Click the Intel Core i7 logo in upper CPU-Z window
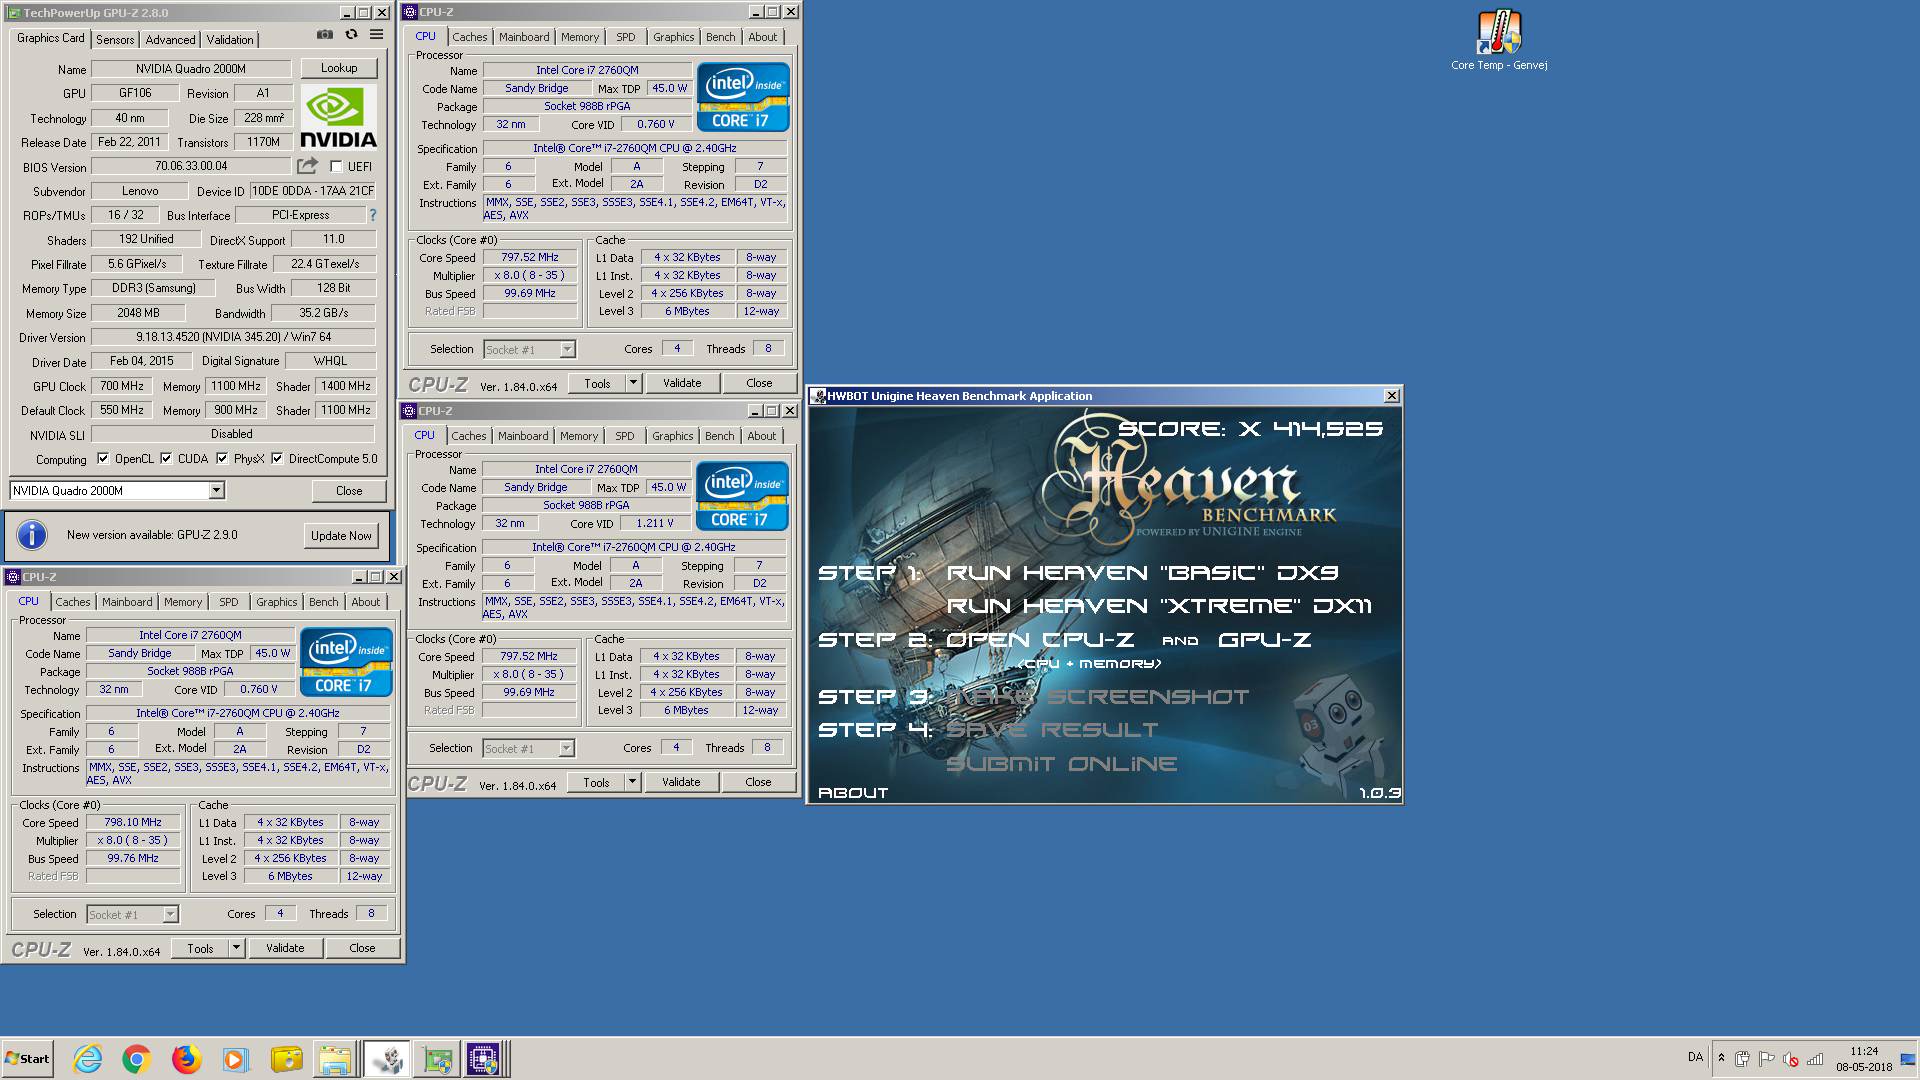The image size is (1920, 1080). coord(743,97)
